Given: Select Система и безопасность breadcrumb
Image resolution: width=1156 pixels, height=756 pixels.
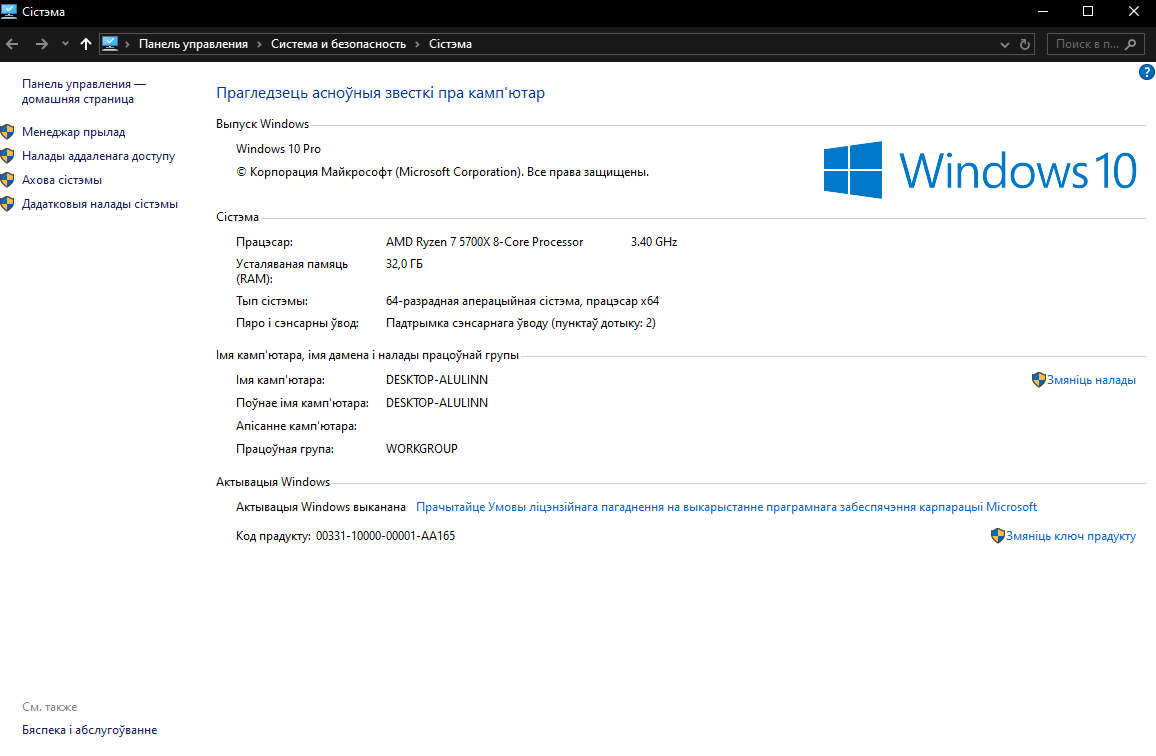Looking at the screenshot, I should click(338, 44).
